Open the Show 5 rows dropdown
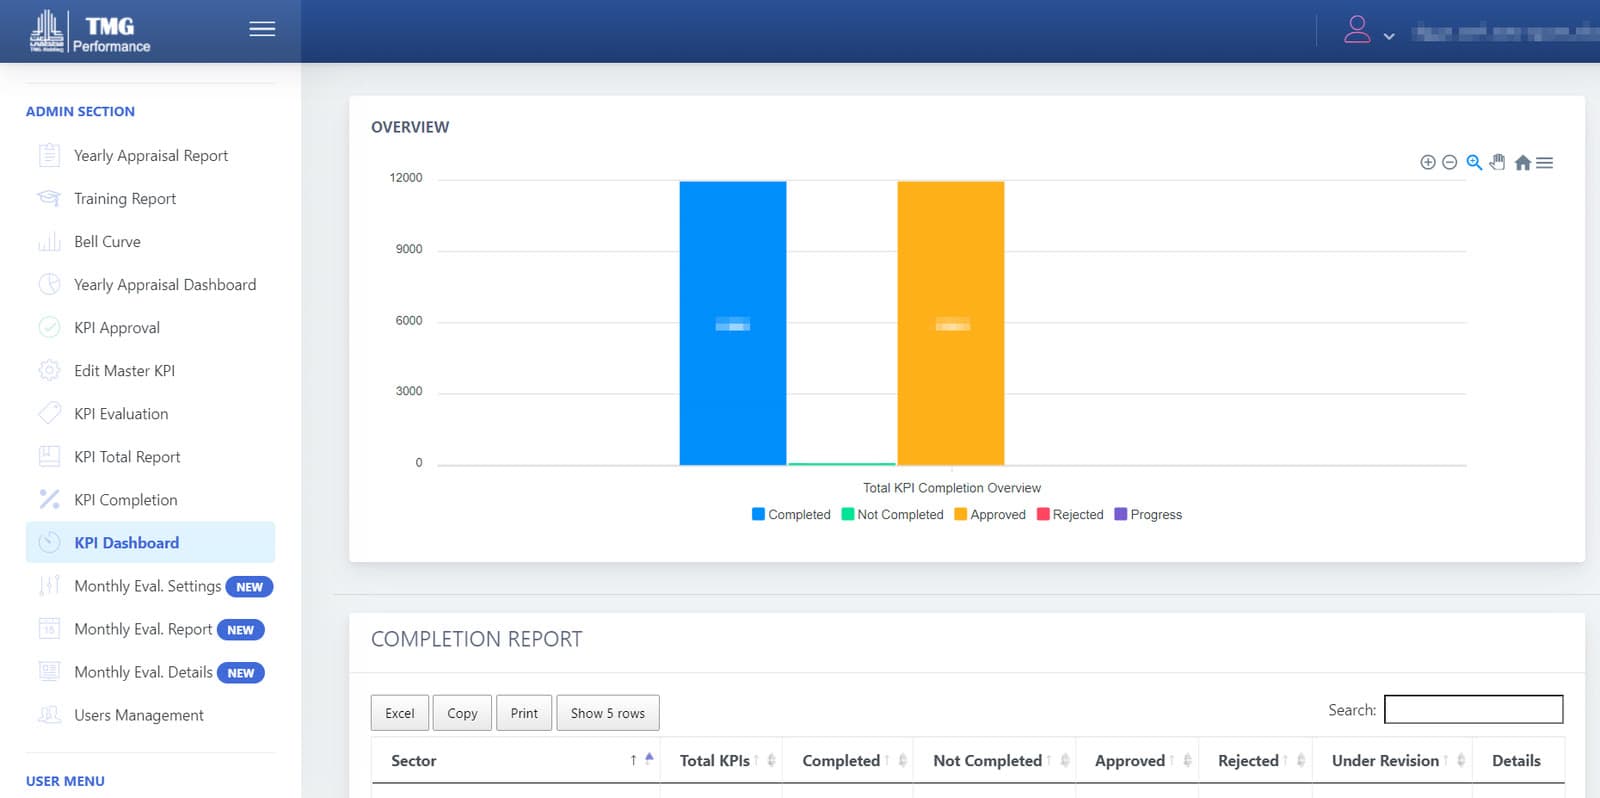1600x798 pixels. point(608,713)
